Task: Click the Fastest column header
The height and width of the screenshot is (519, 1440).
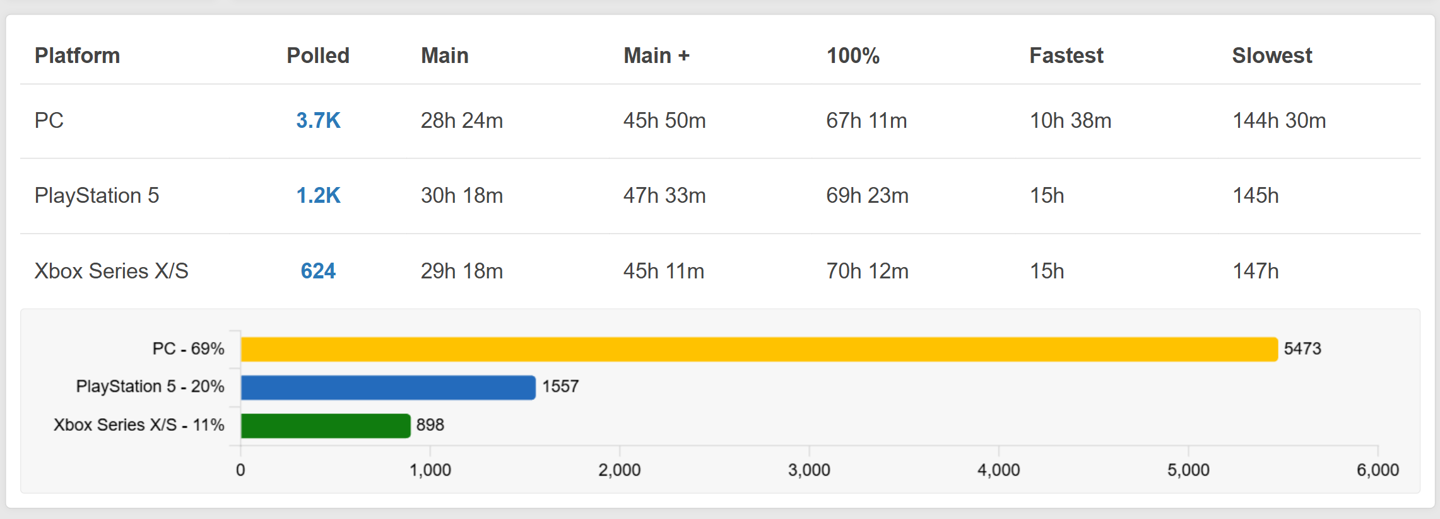Action: point(1066,56)
